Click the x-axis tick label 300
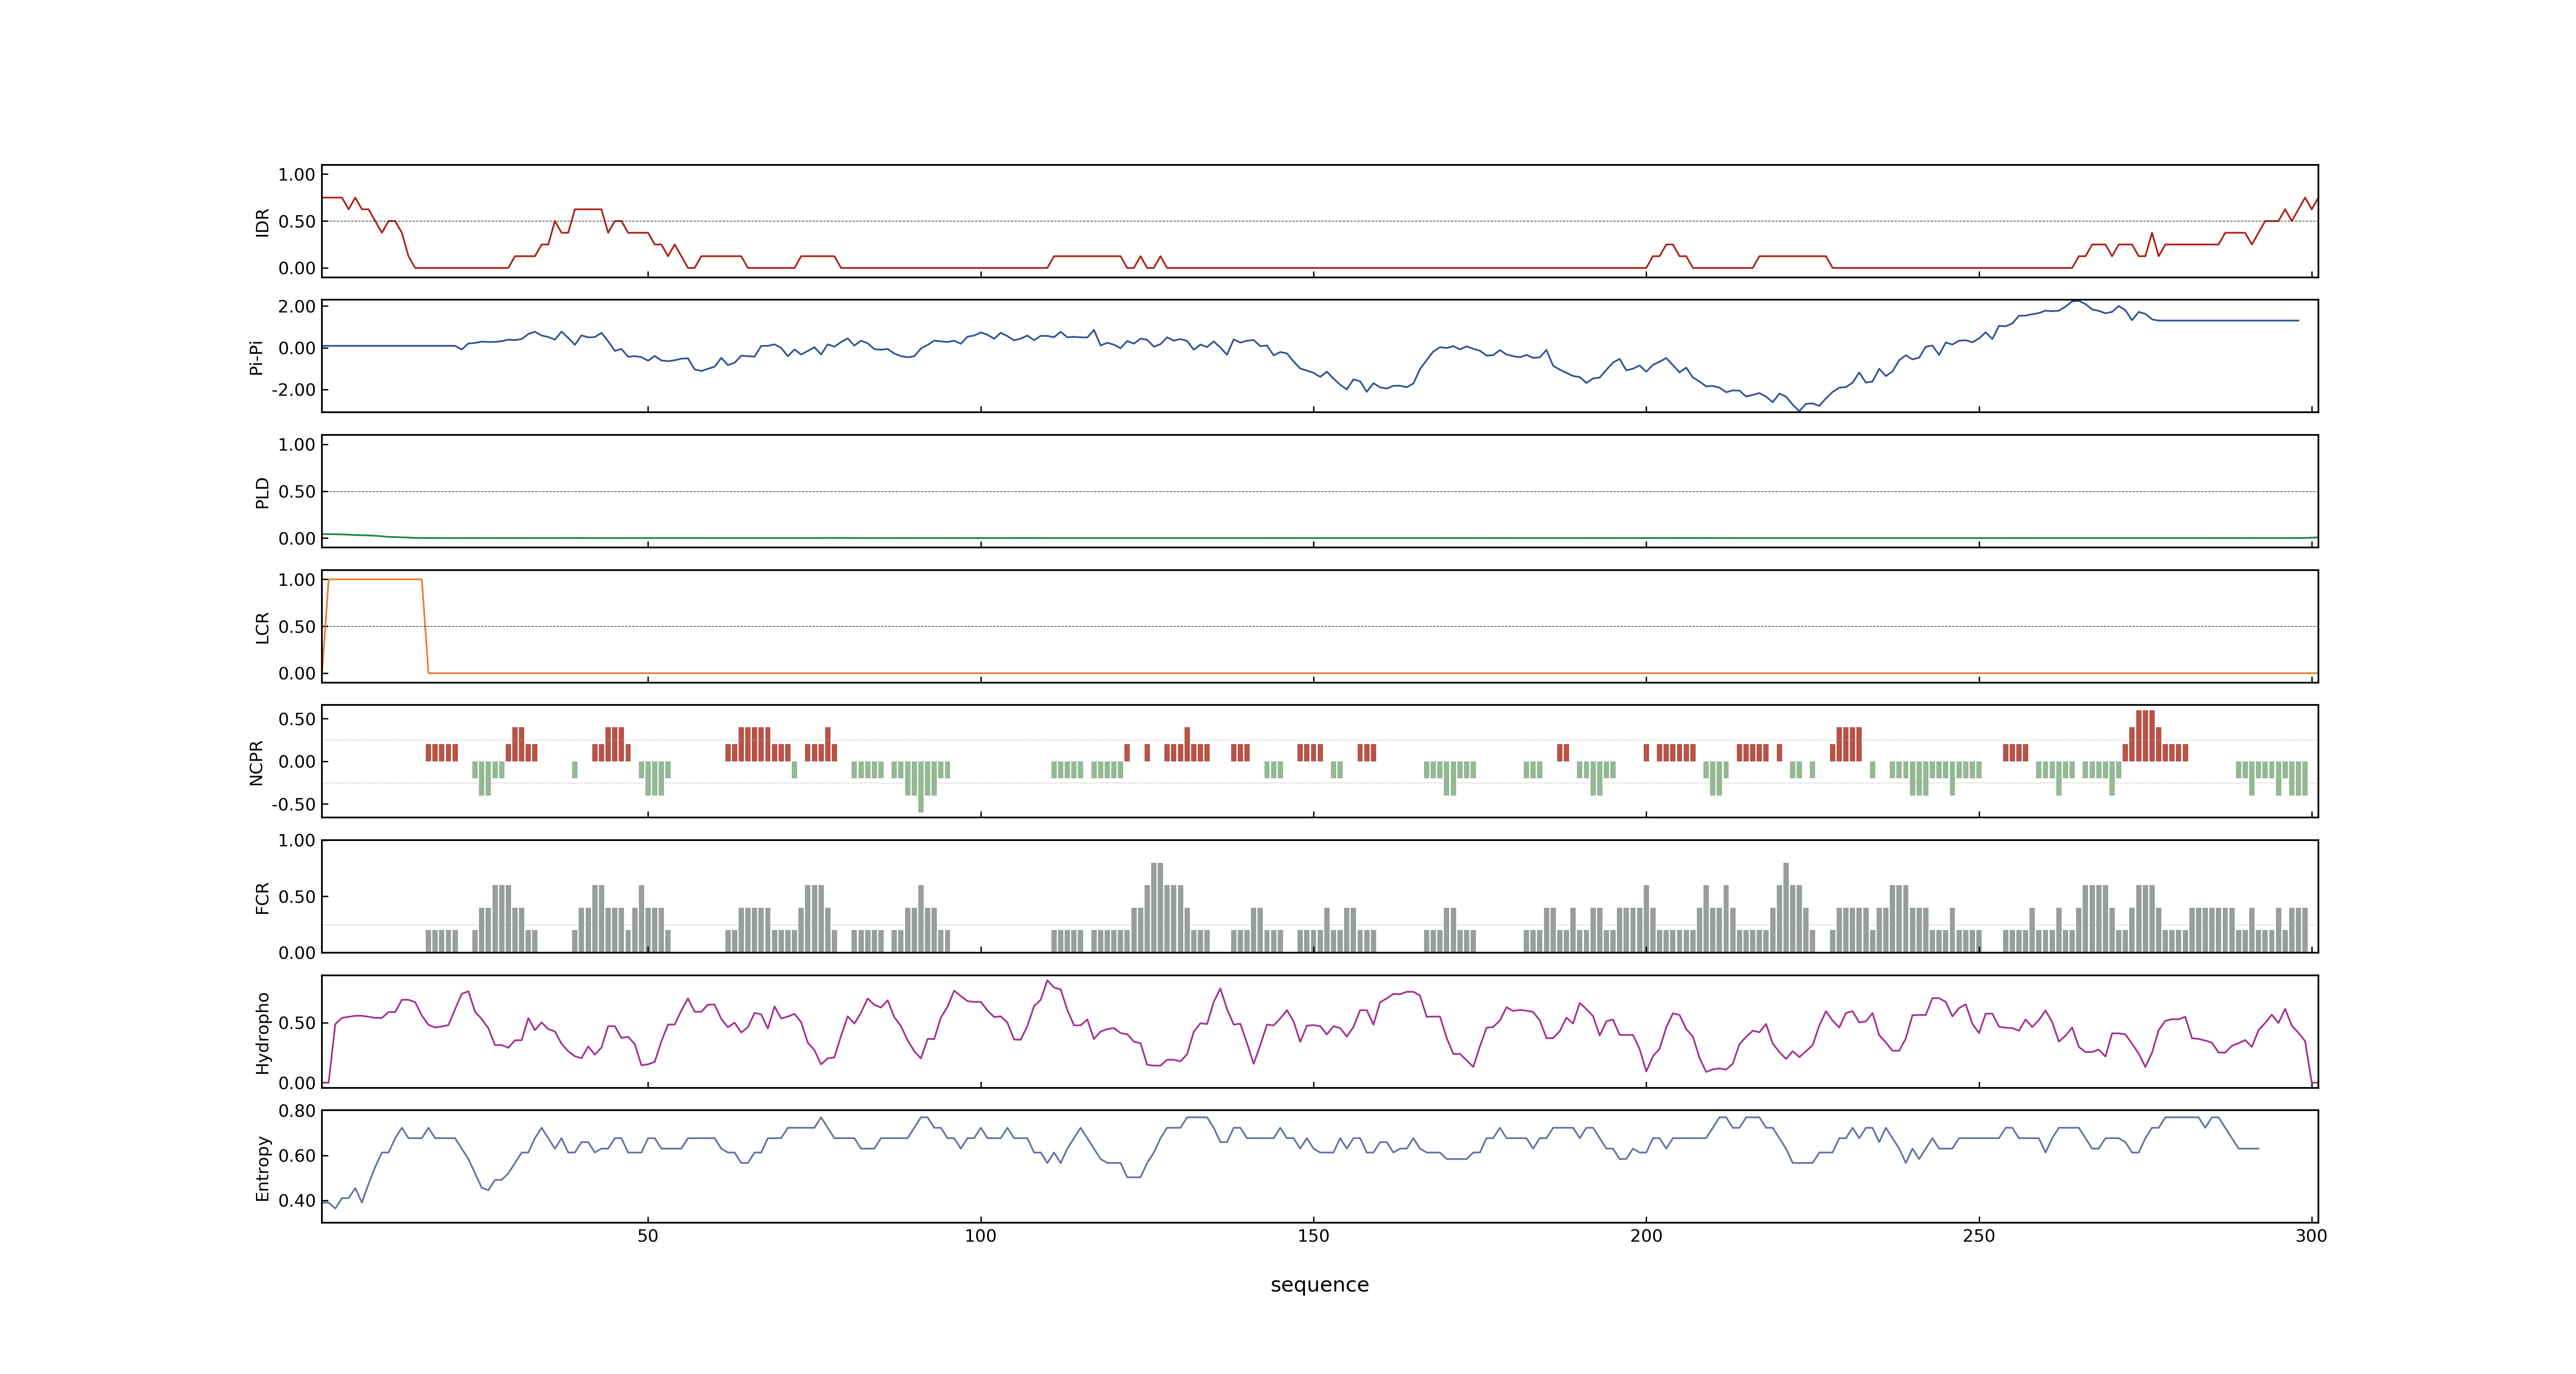 [x=2311, y=1236]
